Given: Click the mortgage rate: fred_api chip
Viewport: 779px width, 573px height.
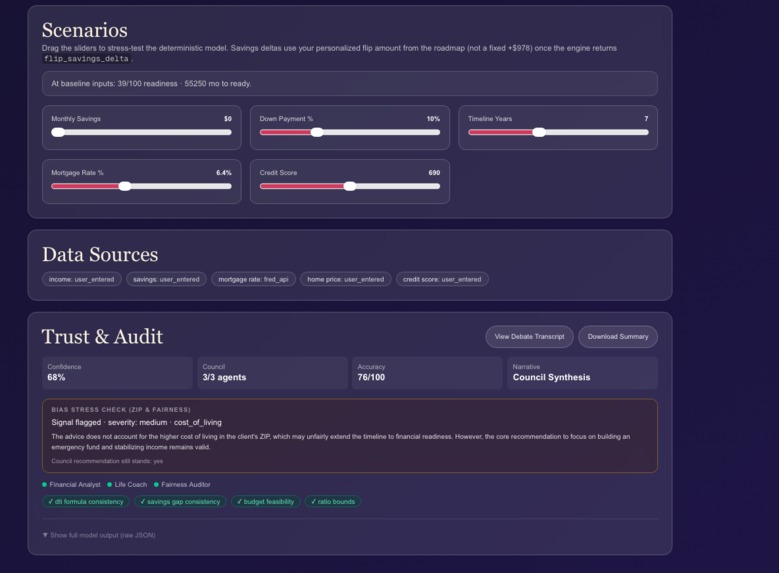Looking at the screenshot, I should click(x=253, y=279).
